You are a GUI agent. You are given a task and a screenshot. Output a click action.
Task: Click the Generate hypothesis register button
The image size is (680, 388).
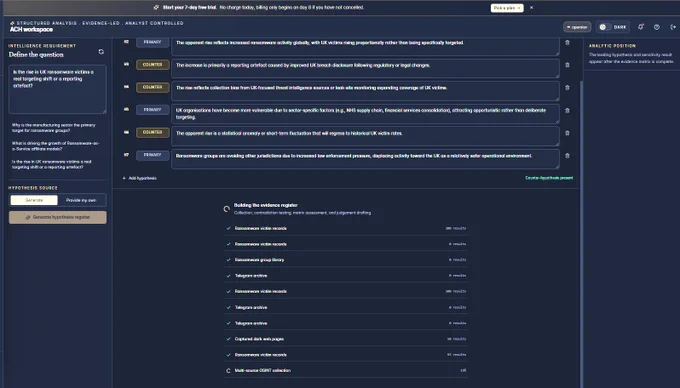(58, 217)
